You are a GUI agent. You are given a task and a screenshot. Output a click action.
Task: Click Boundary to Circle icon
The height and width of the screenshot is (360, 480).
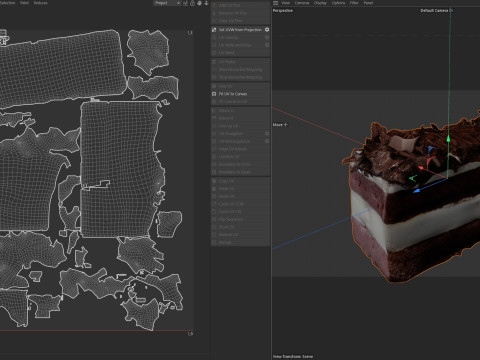click(214, 164)
